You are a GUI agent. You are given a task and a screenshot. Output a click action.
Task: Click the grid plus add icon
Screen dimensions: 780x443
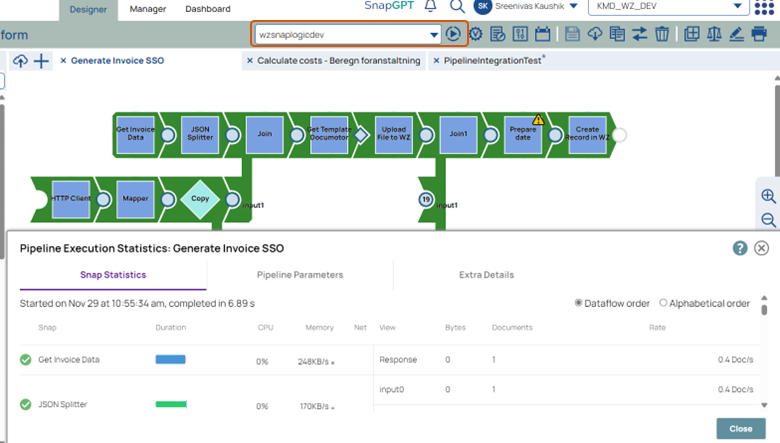pyautogui.click(x=691, y=34)
